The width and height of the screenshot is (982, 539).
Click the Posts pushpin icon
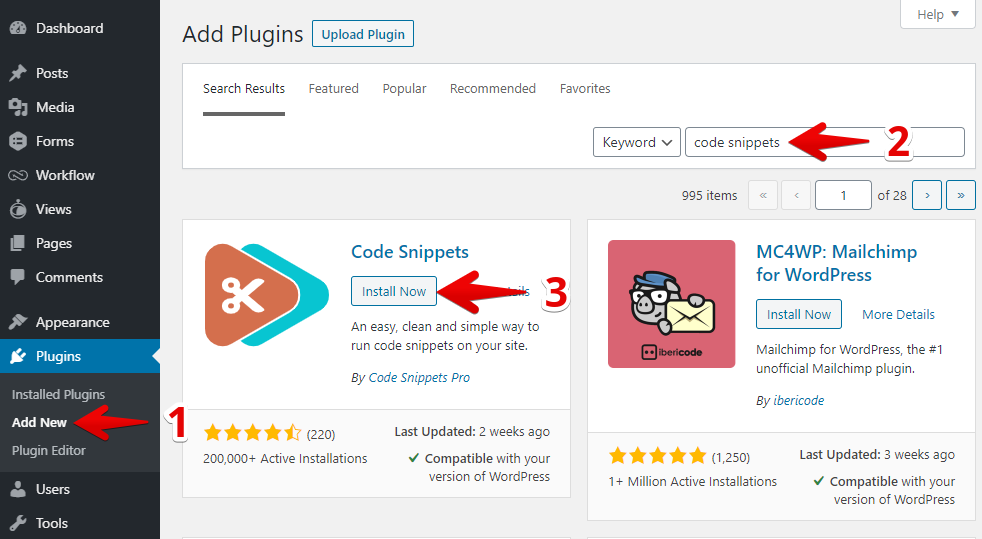coord(18,73)
